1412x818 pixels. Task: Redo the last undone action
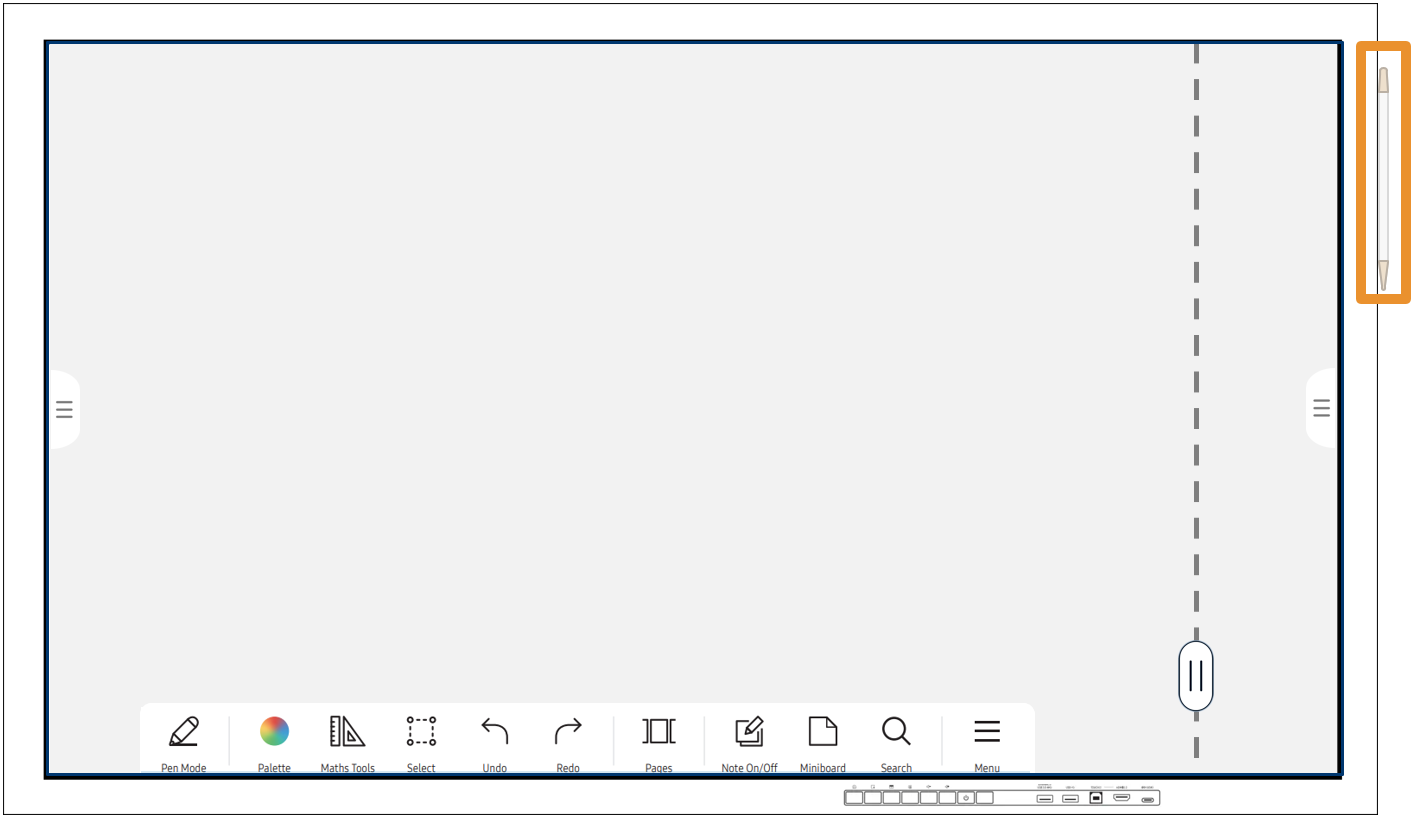(x=568, y=732)
